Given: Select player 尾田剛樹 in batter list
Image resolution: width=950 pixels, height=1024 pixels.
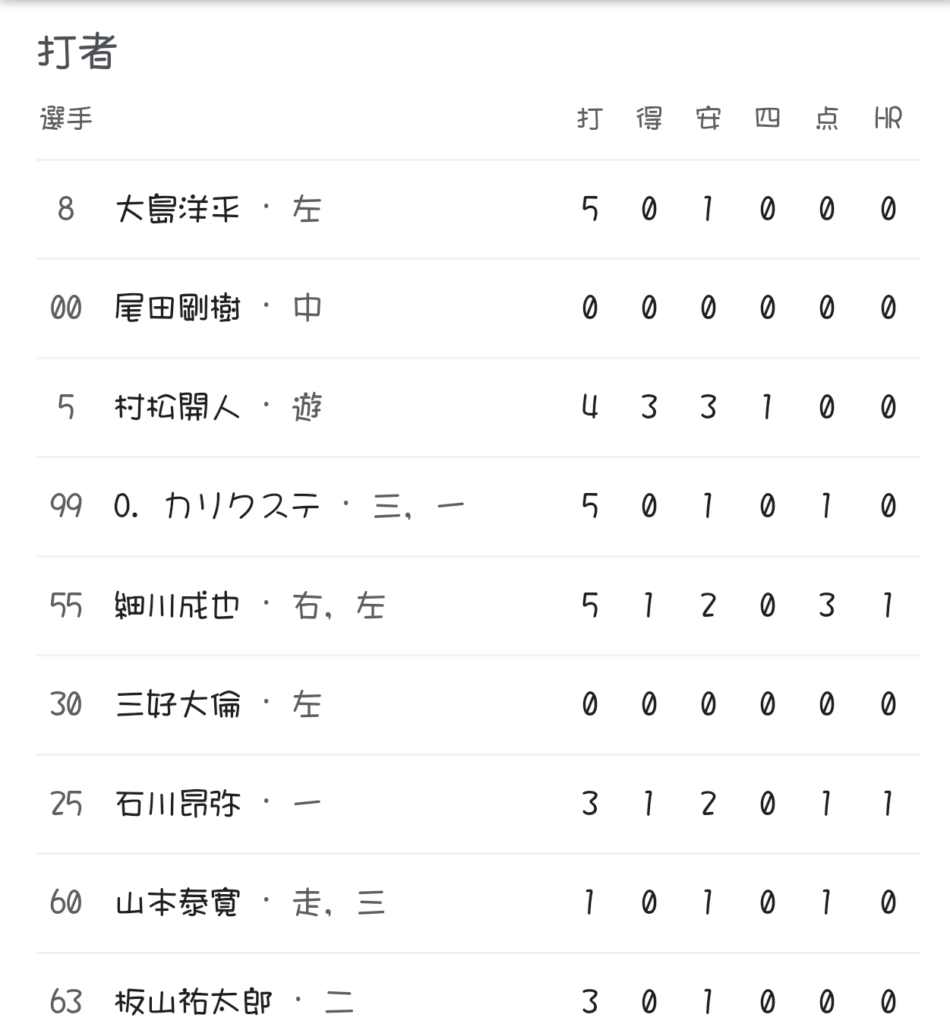Looking at the screenshot, I should 178,309.
